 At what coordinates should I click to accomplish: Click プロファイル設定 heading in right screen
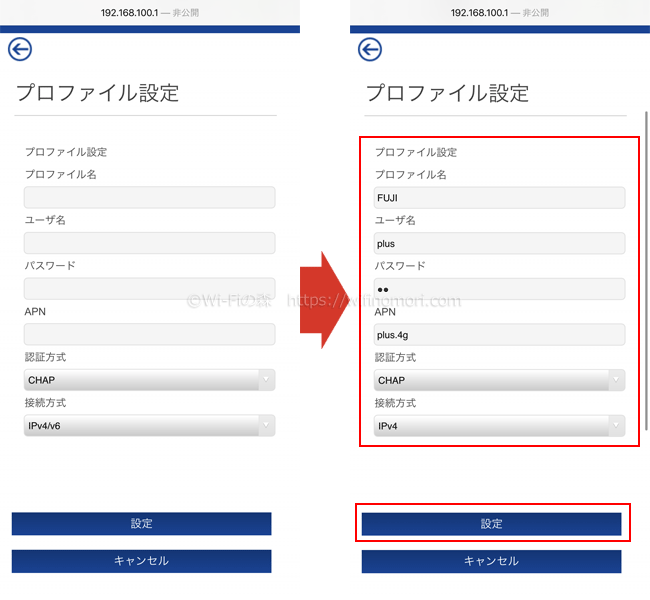[447, 93]
